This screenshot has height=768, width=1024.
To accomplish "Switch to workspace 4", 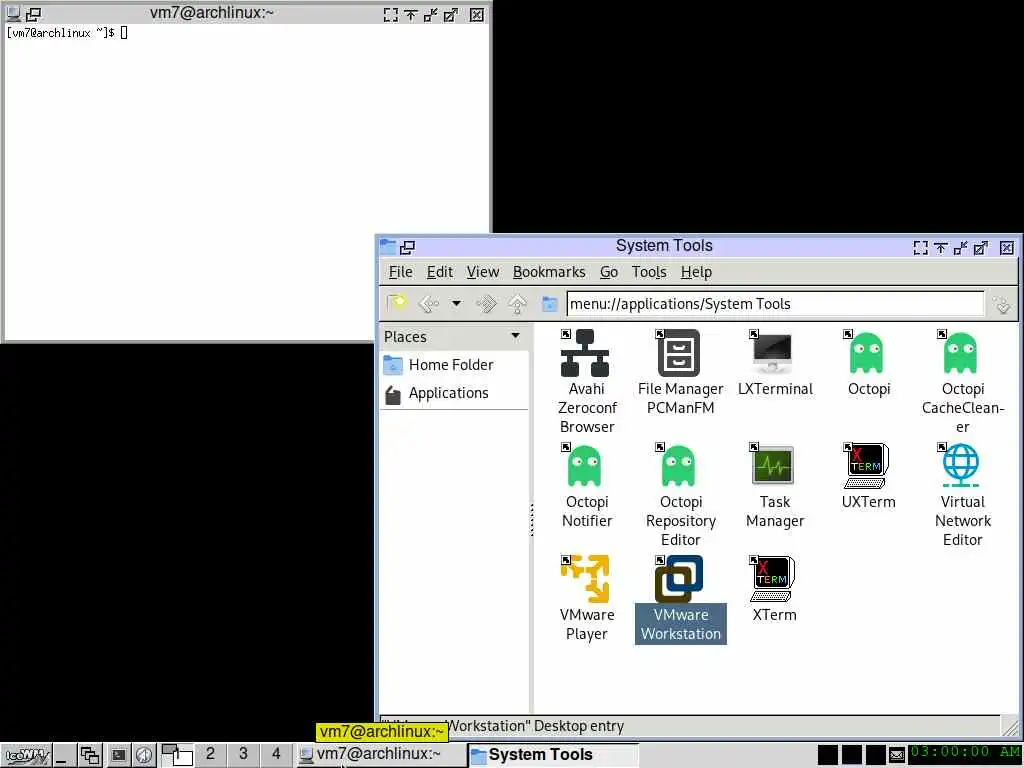I will tap(276, 755).
